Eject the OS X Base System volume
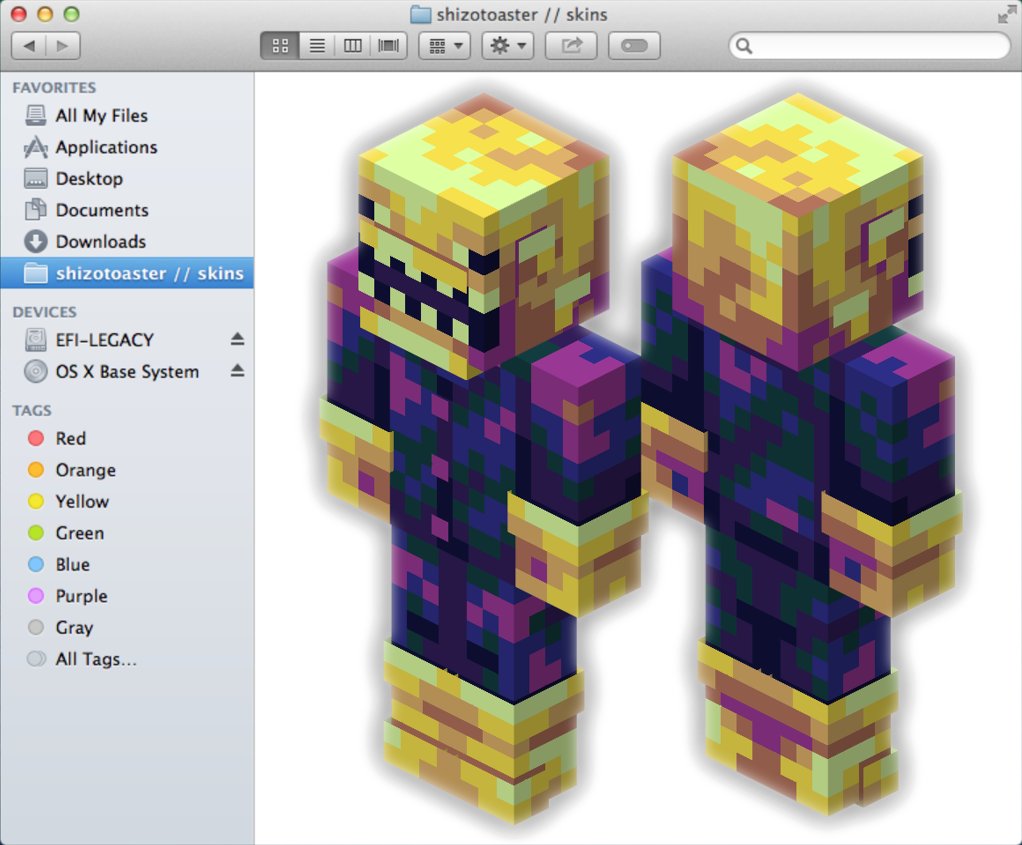This screenshot has height=845, width=1022. (237, 370)
